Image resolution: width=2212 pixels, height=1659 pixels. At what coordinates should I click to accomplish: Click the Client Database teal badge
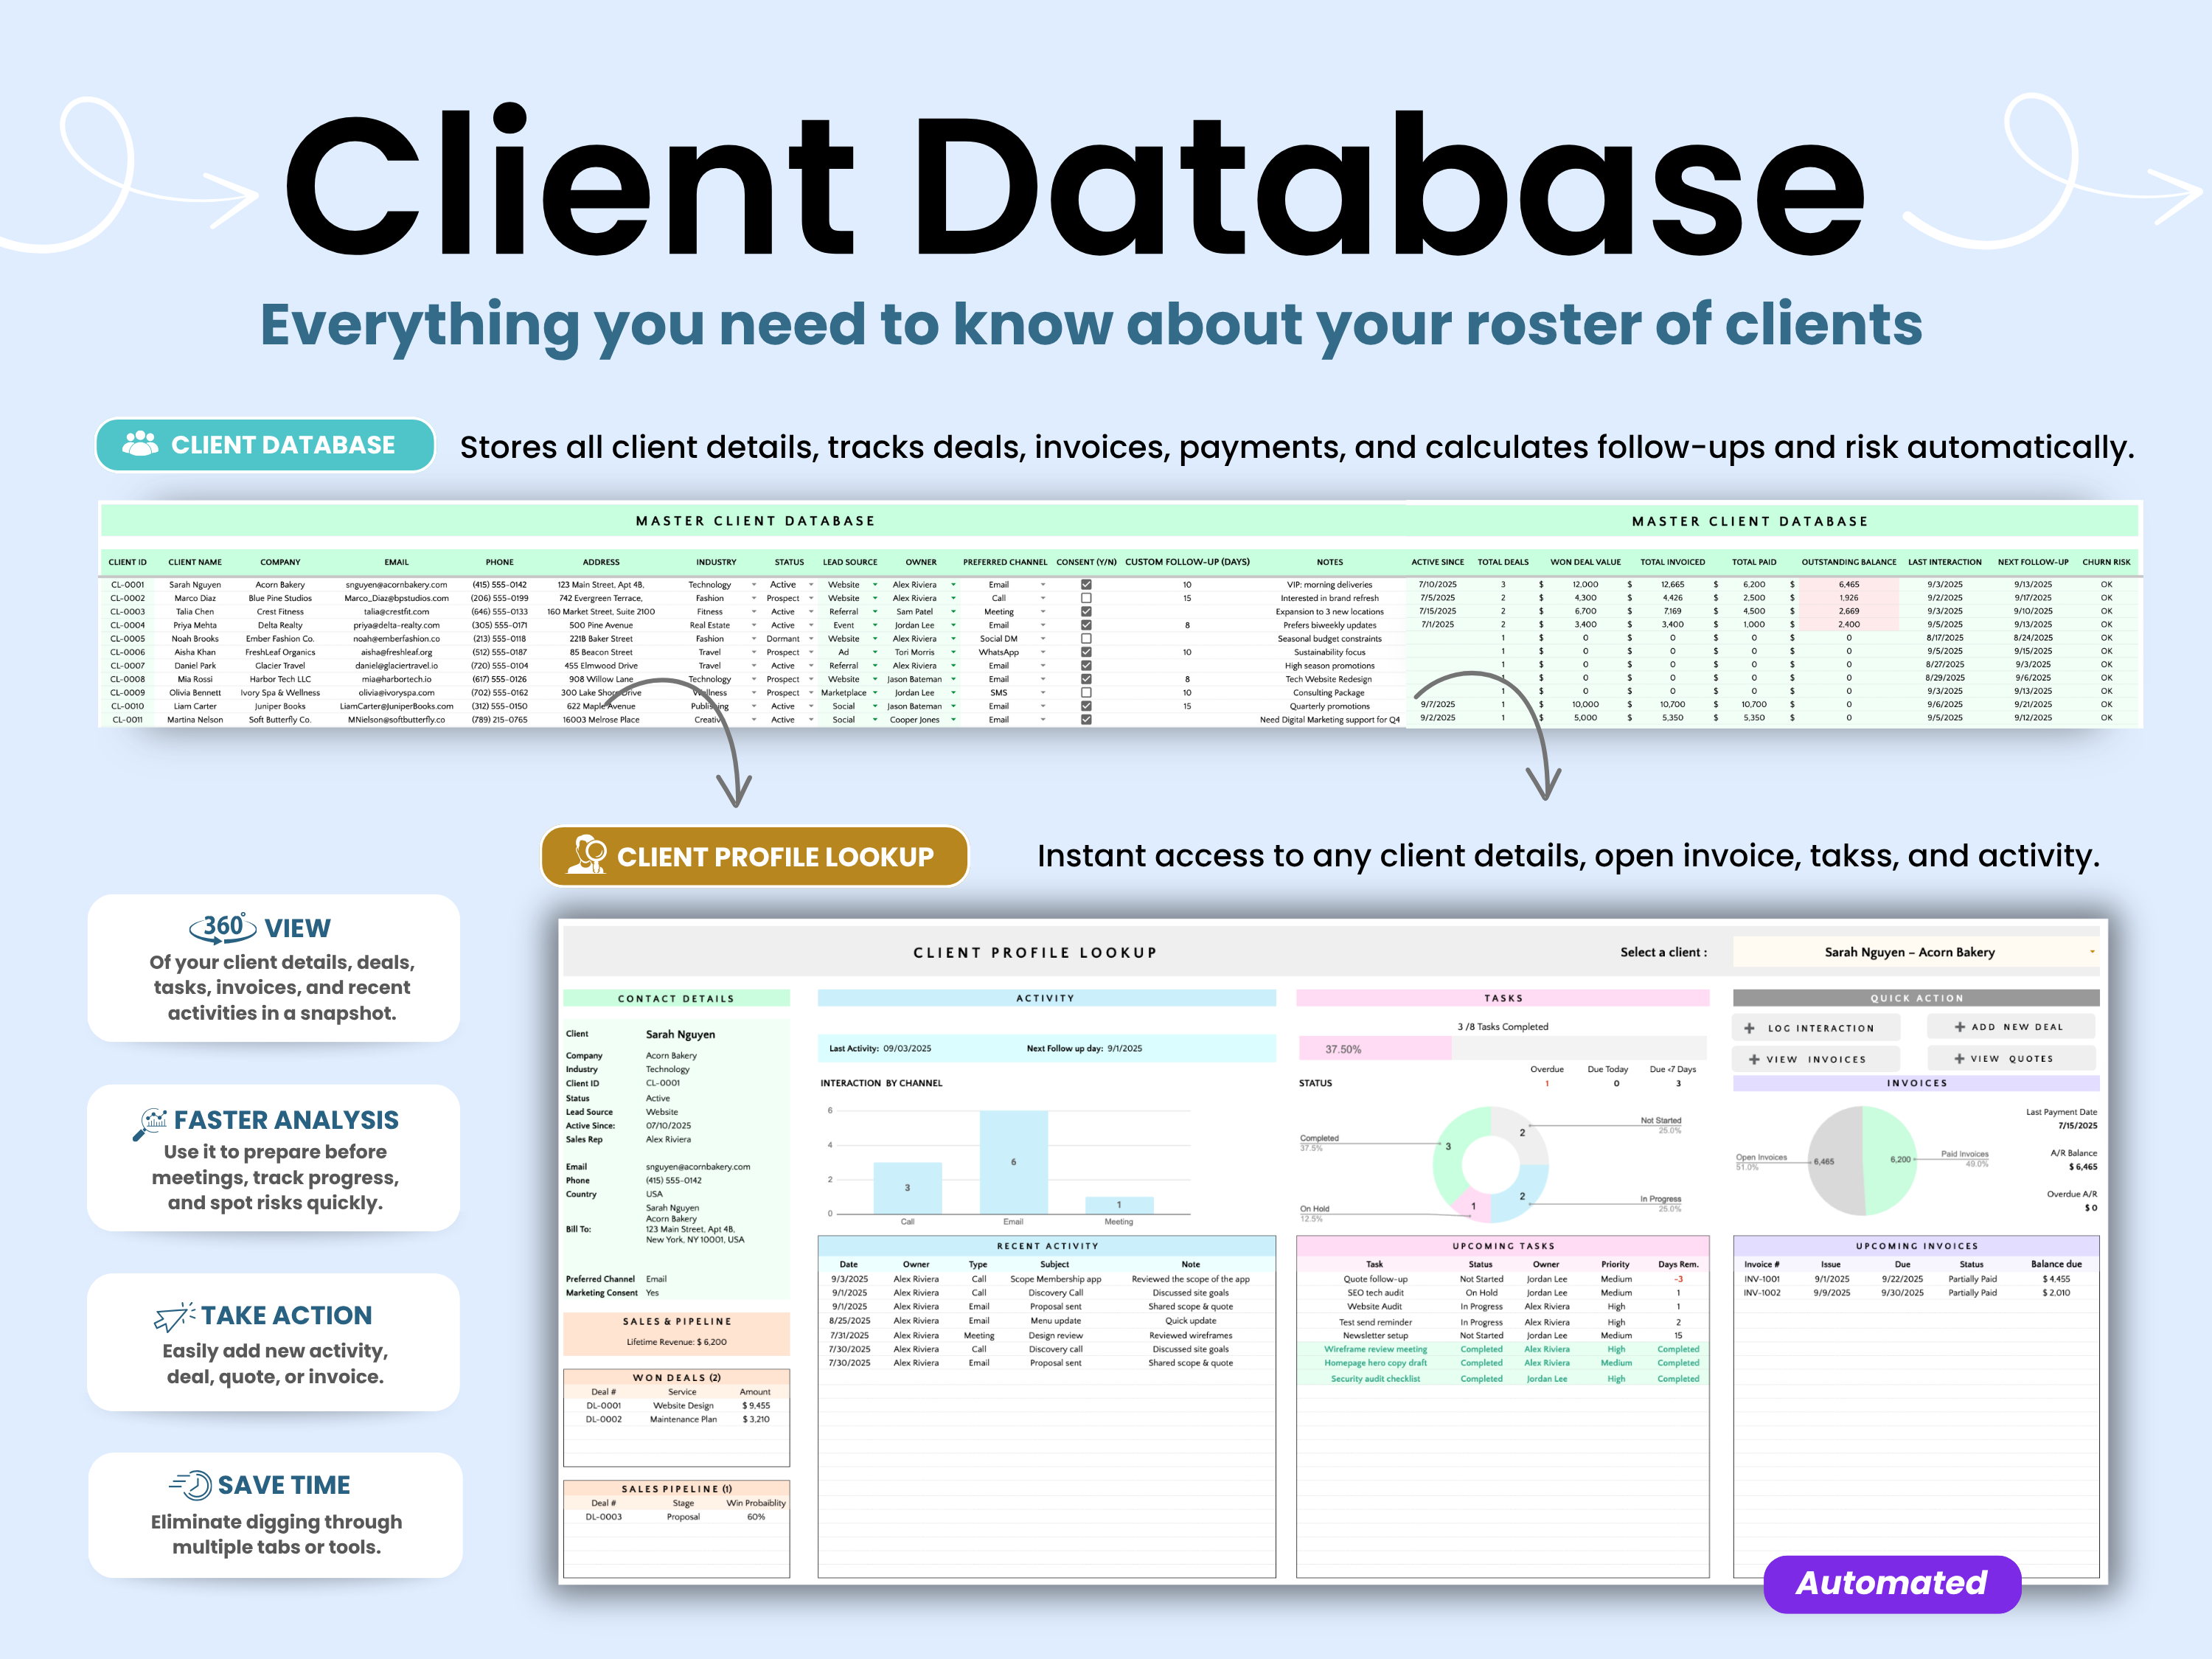pyautogui.click(x=265, y=444)
